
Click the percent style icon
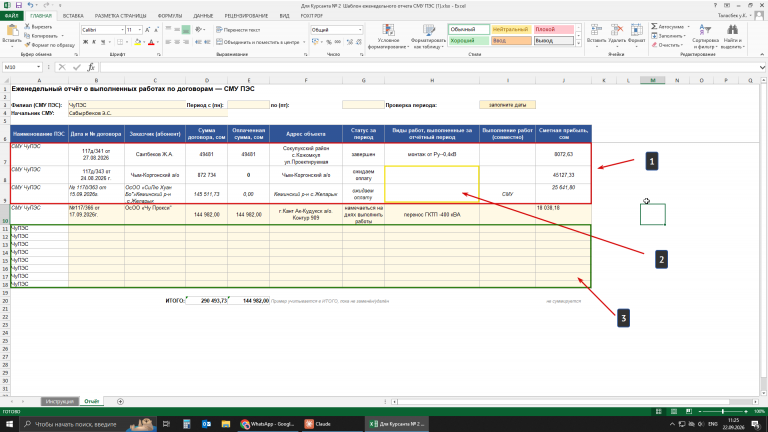point(329,42)
